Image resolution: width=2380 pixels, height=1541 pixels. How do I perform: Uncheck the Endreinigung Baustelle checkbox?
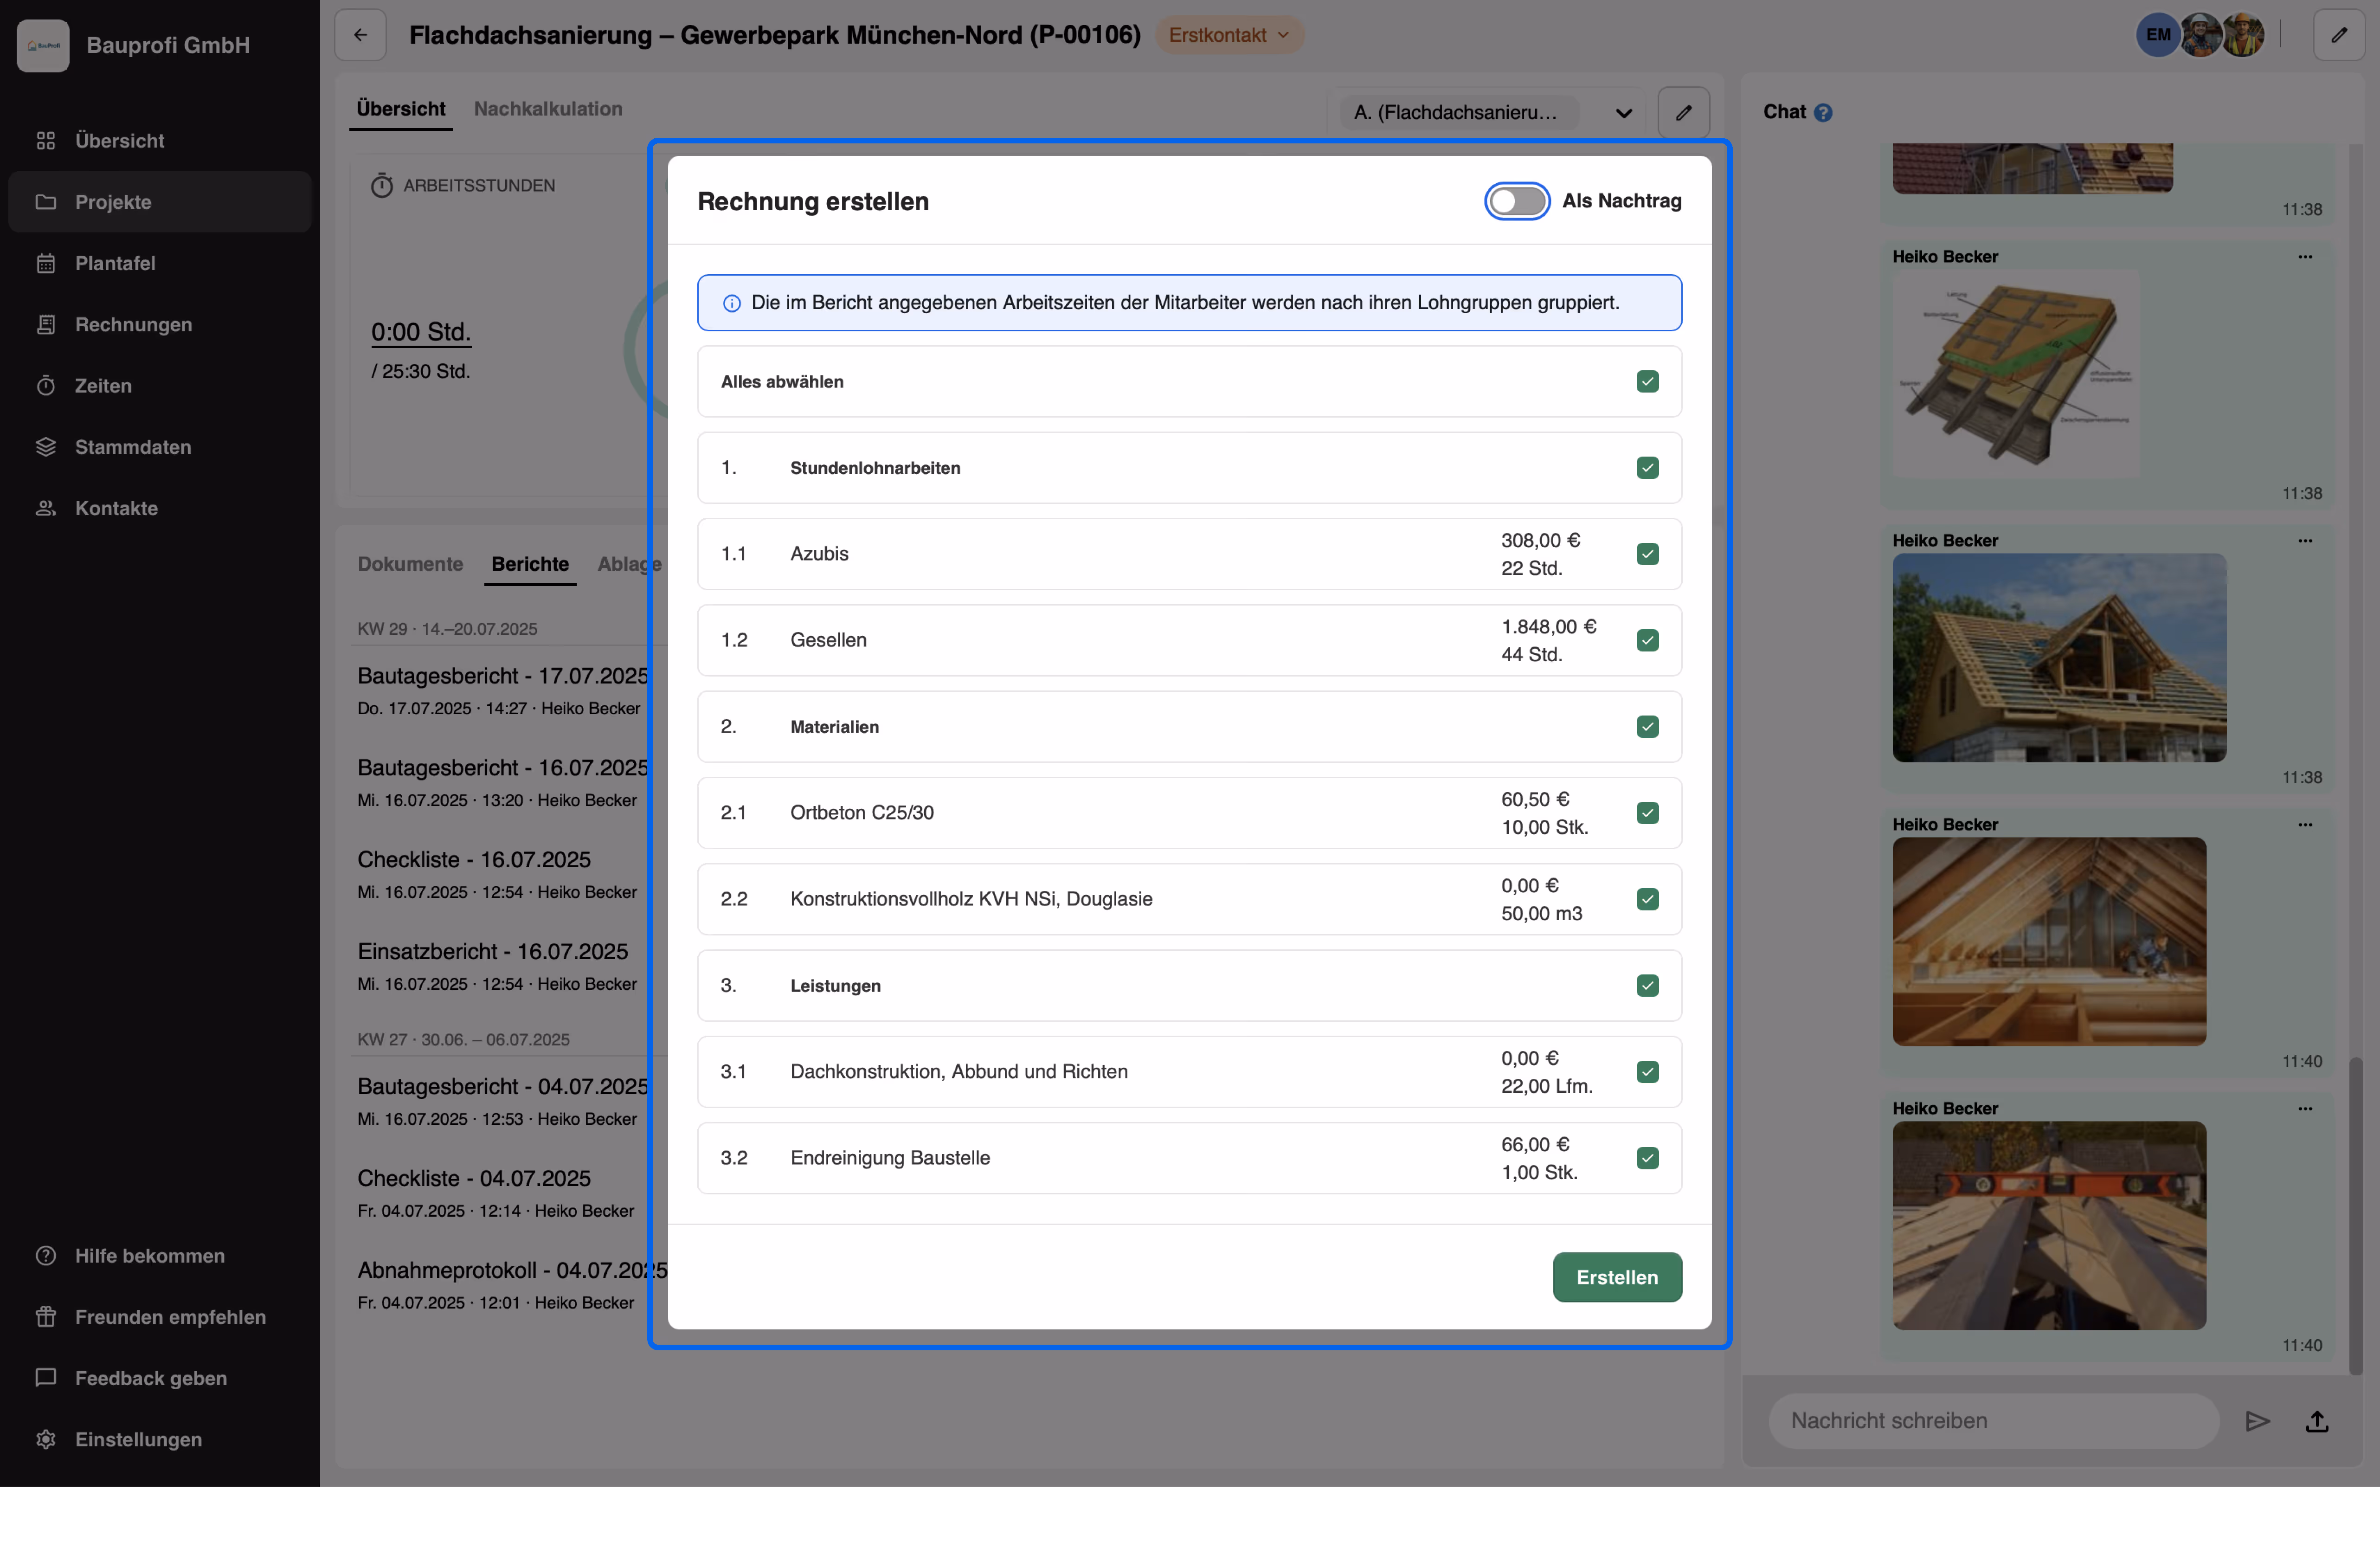1647,1158
